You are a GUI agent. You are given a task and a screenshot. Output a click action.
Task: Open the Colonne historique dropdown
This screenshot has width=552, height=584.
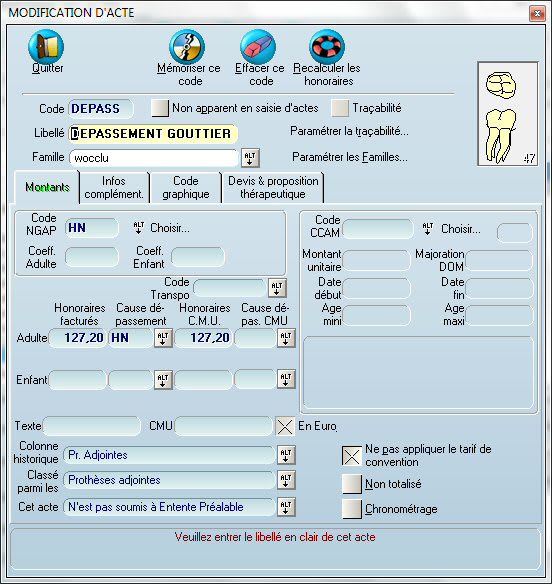click(x=286, y=455)
